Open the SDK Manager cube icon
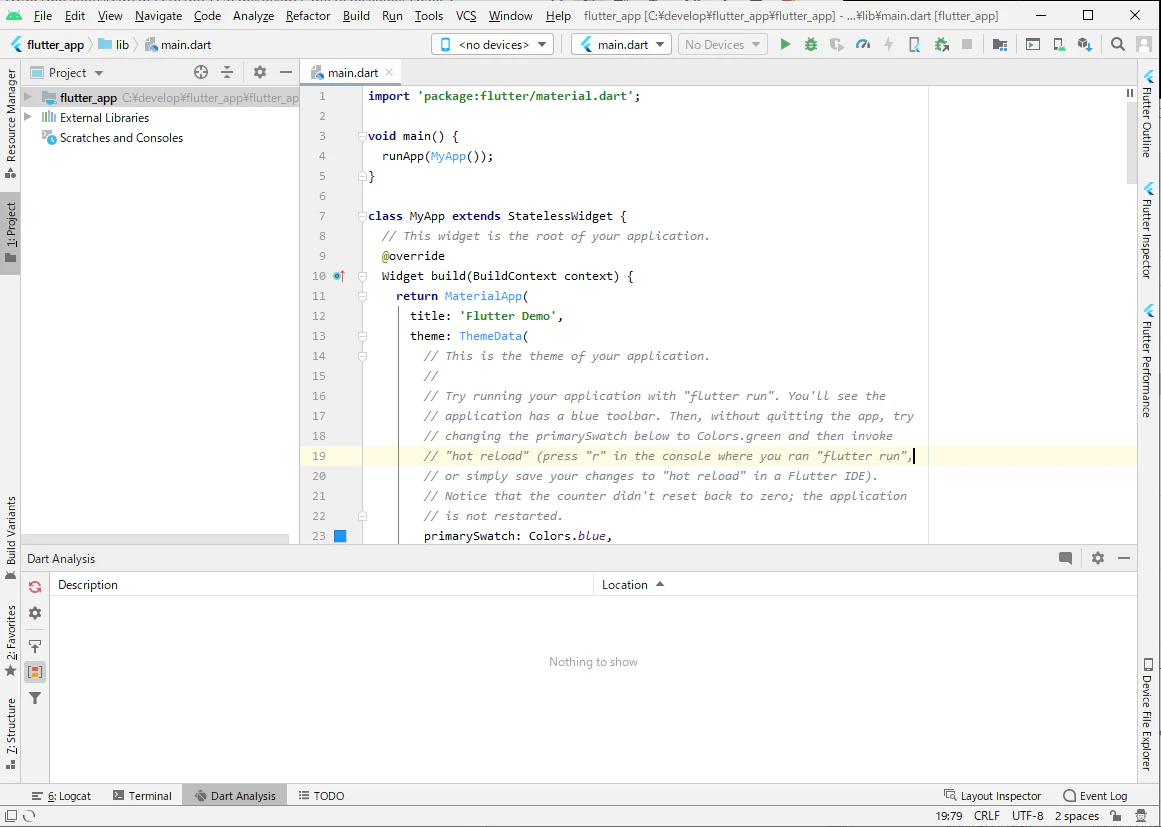1161x827 pixels. click(1085, 44)
